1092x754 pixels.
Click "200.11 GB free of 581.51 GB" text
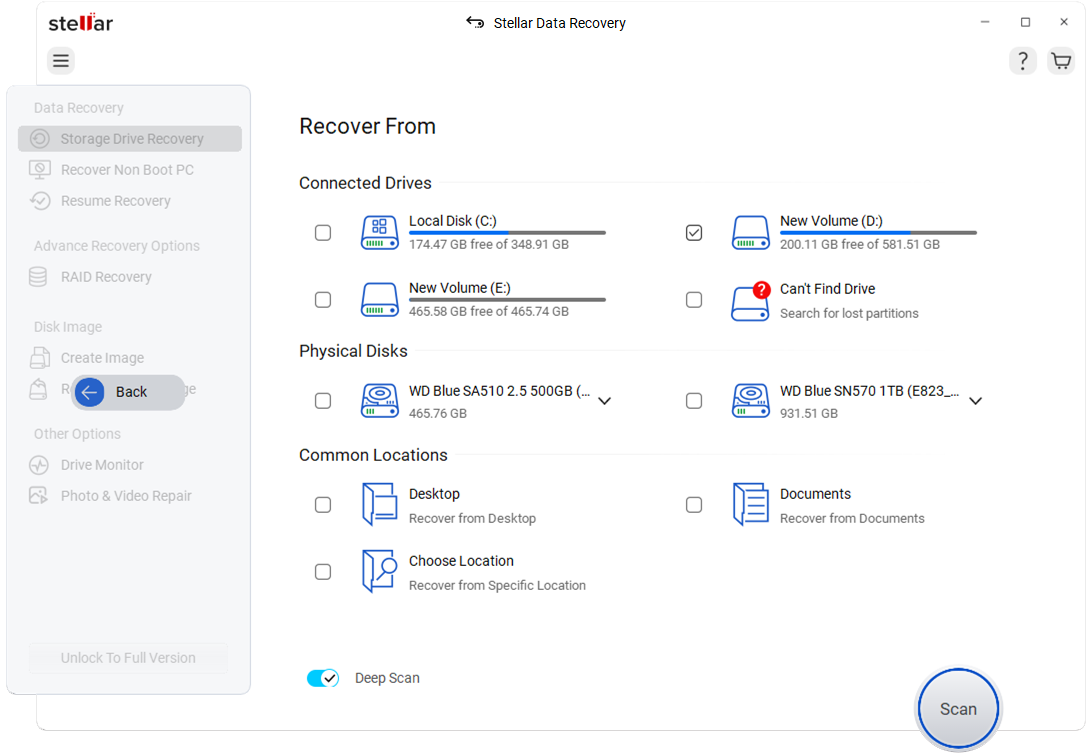[x=860, y=244]
